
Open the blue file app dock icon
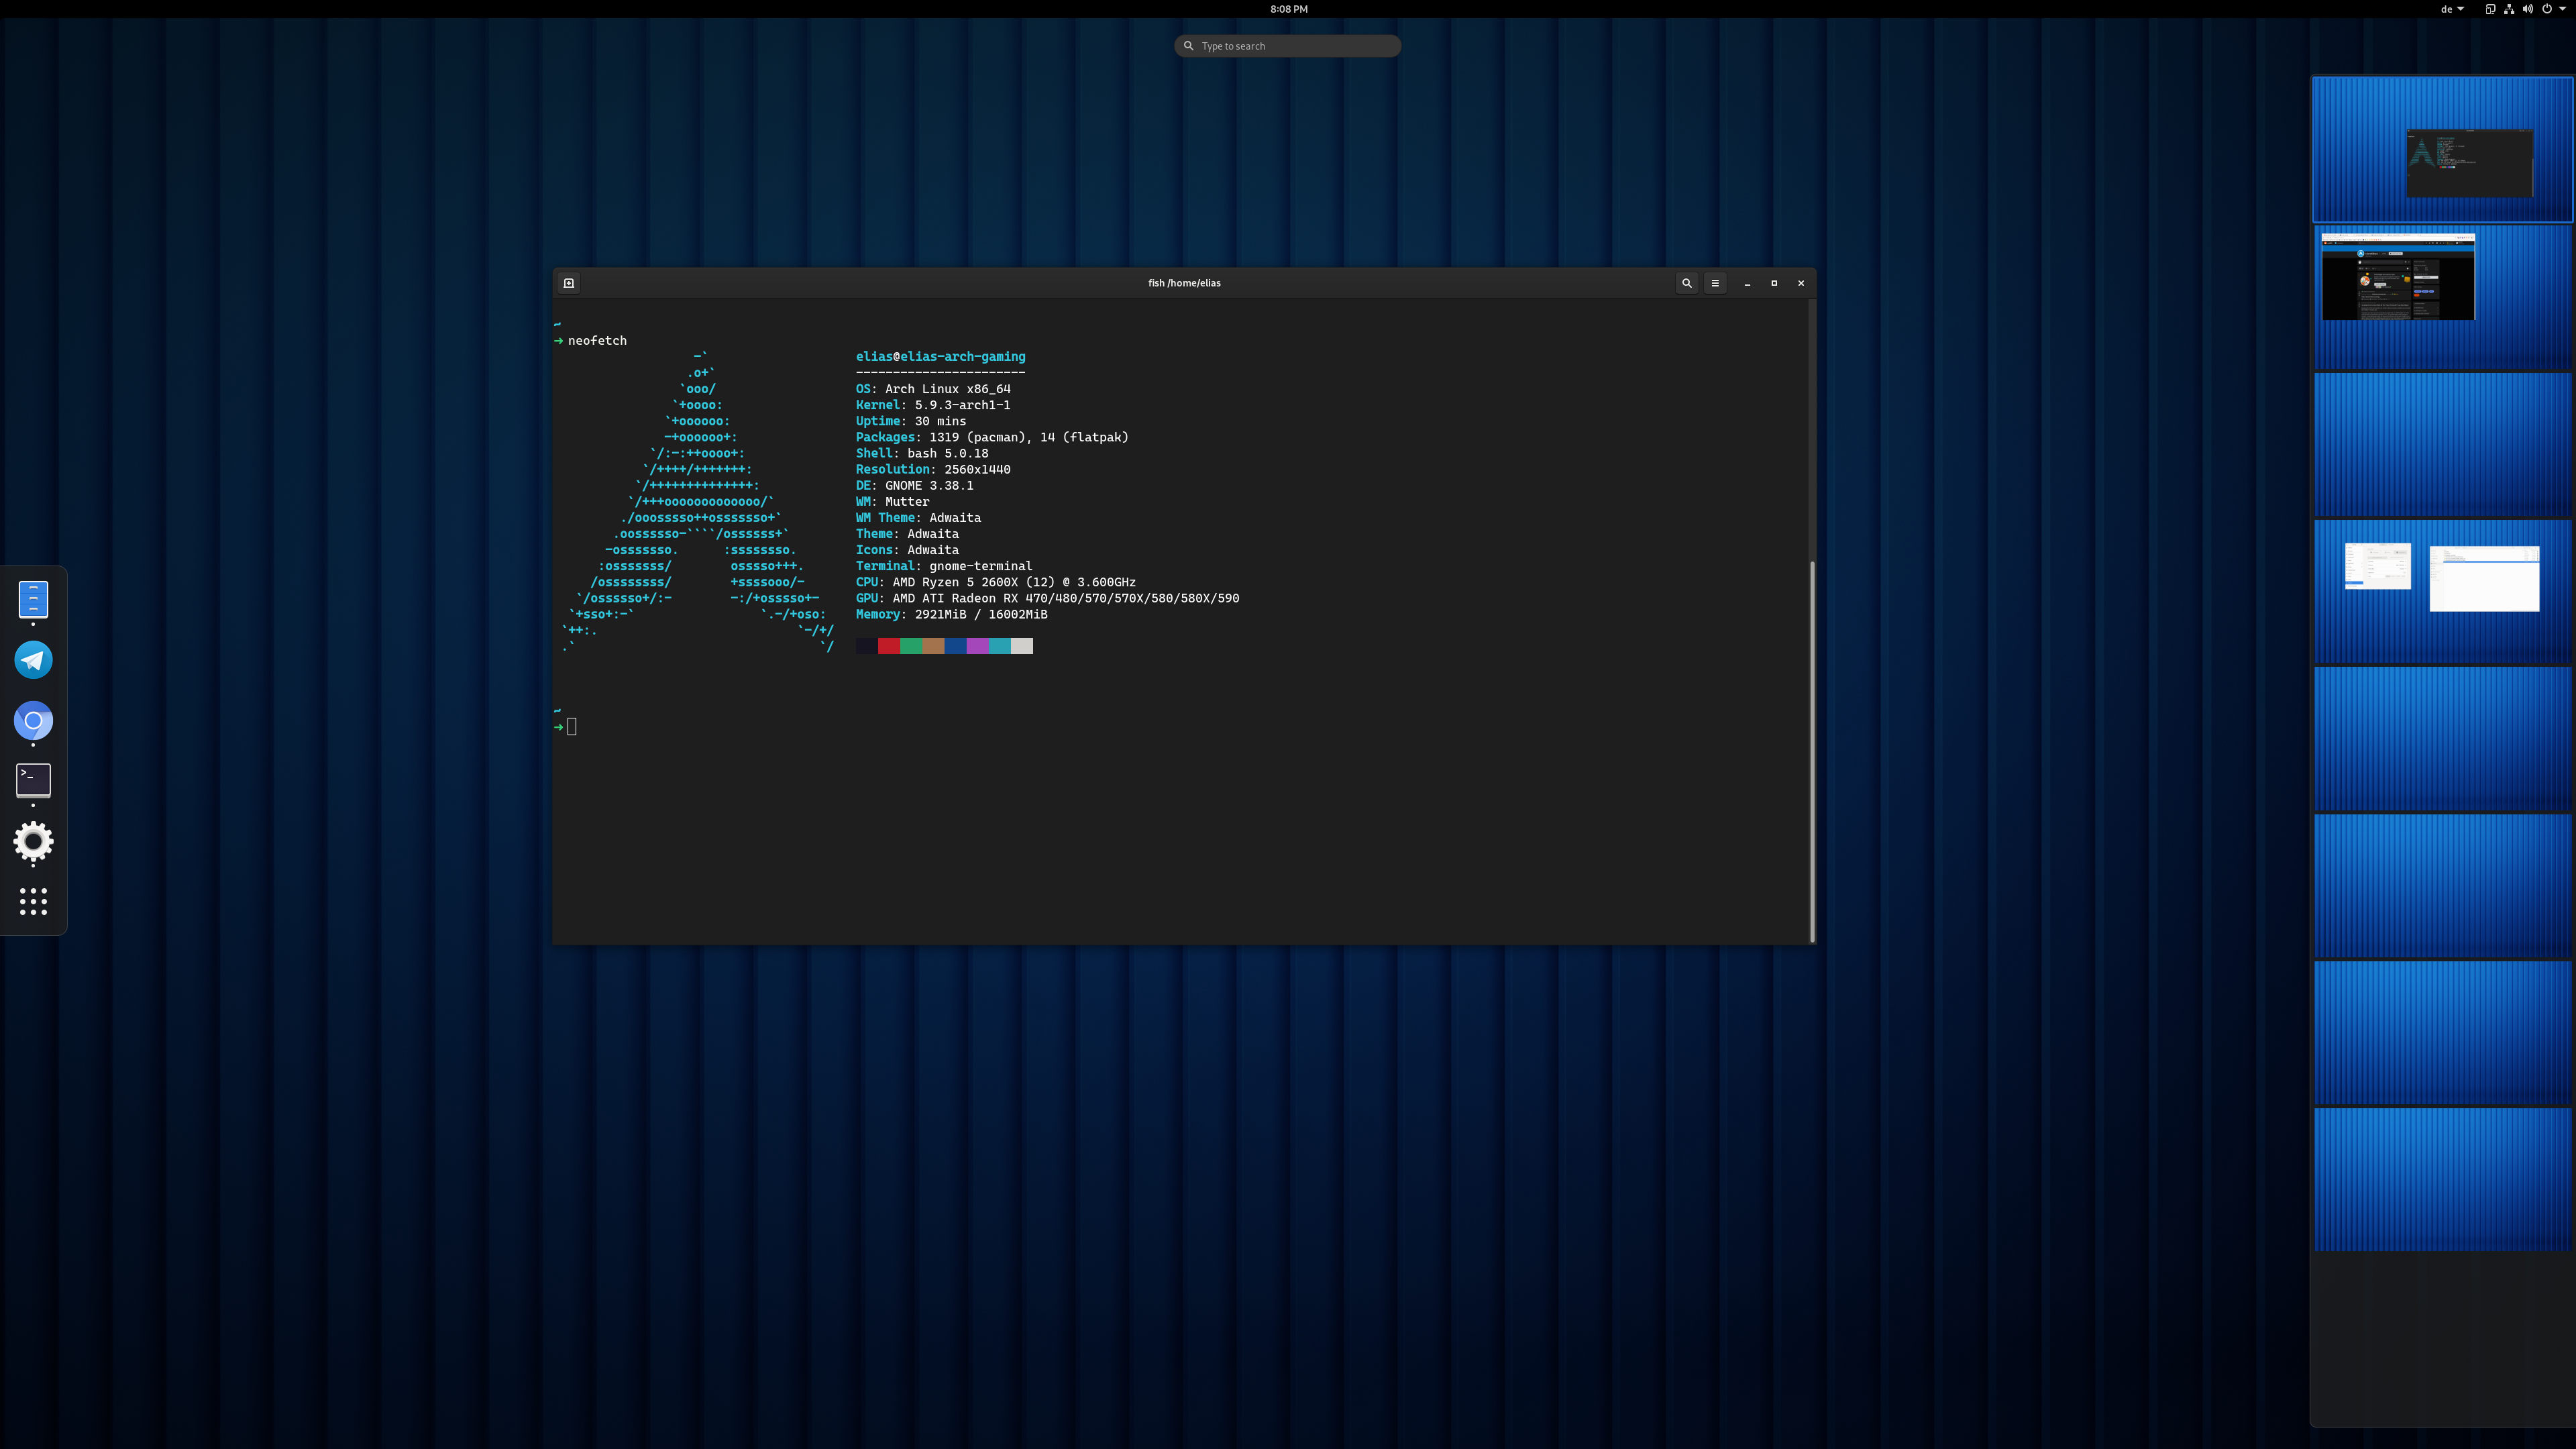[x=33, y=599]
